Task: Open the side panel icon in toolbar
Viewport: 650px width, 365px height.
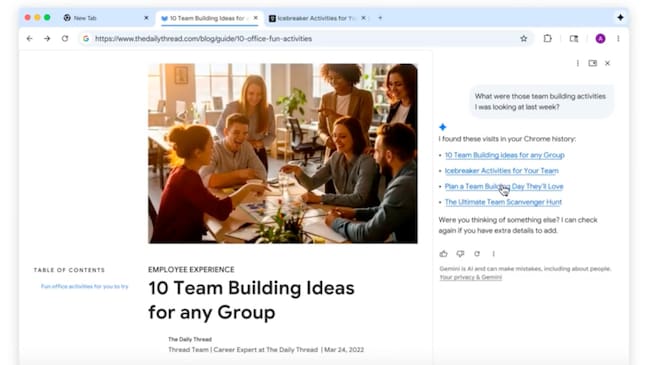Action: pyautogui.click(x=574, y=39)
